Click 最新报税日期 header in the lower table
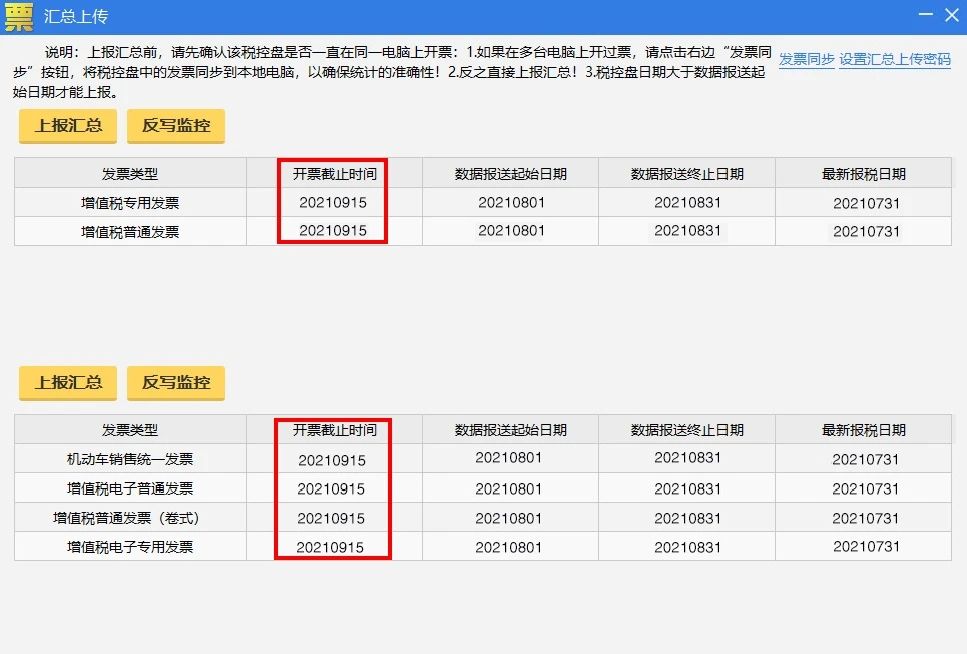Screen dimensions: 967x654 865,430
